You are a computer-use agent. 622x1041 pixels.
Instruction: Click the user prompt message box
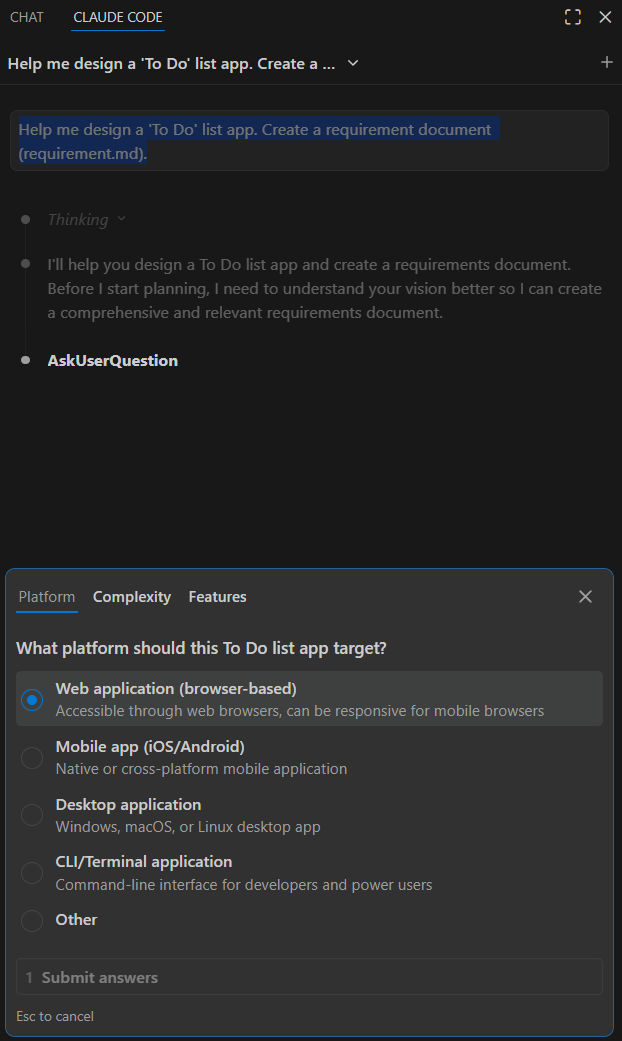309,141
